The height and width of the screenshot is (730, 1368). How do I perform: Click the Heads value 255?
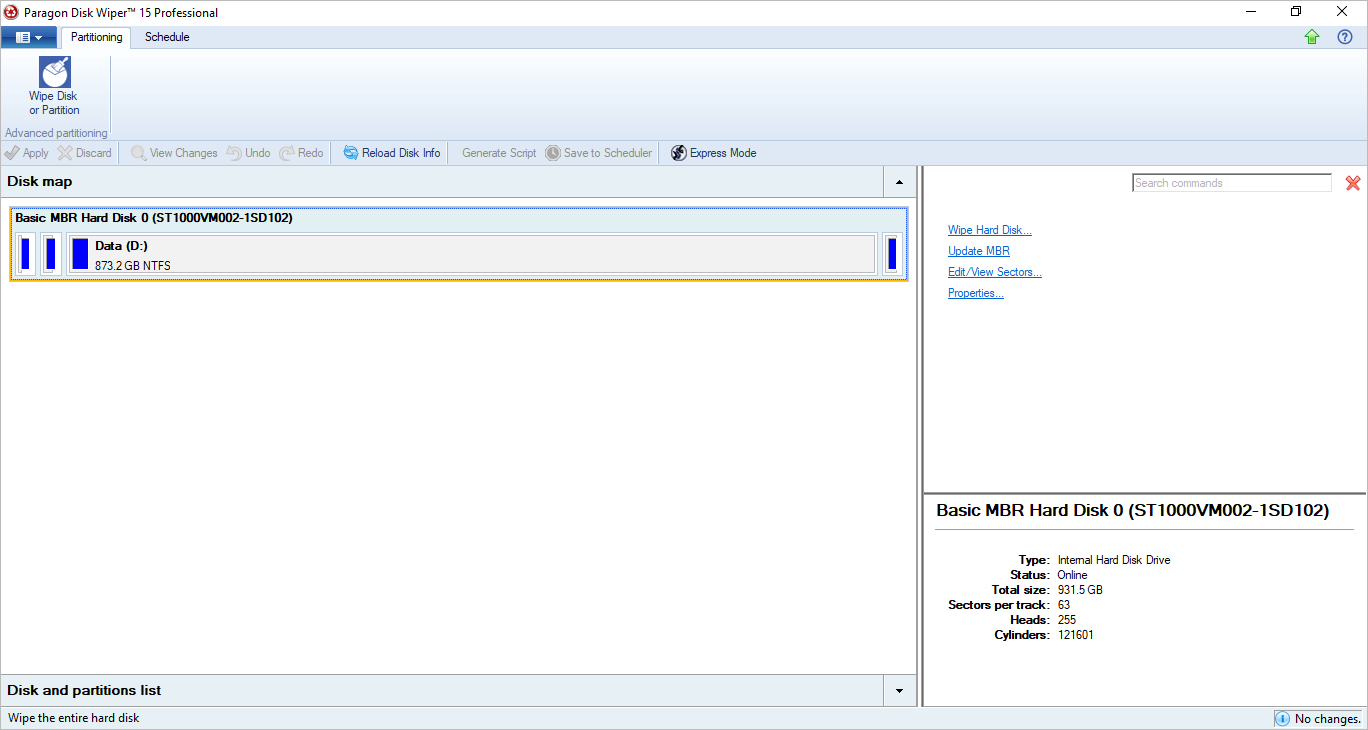pos(1067,620)
